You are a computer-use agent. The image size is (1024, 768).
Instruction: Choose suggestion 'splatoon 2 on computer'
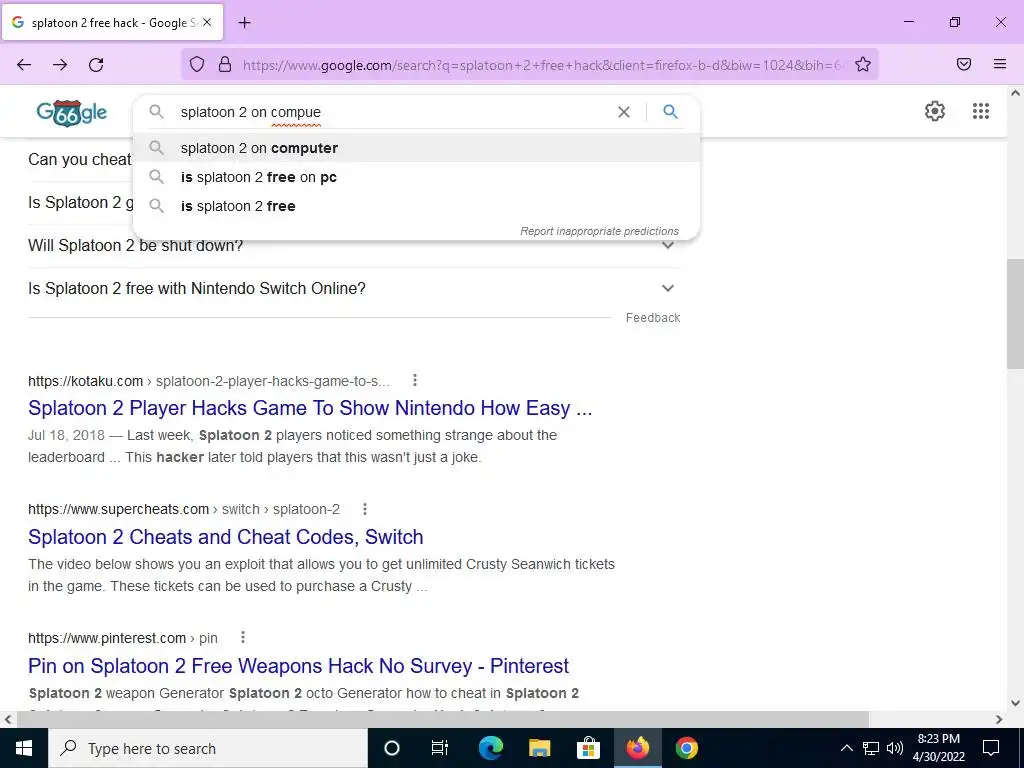(416, 148)
